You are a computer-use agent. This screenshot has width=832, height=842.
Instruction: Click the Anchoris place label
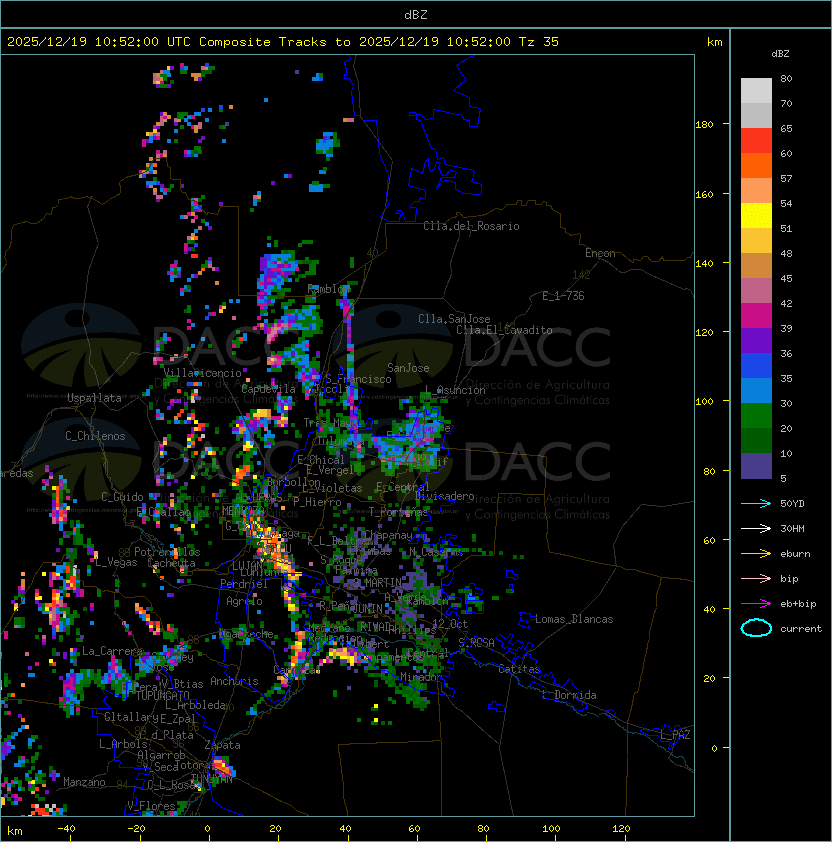pos(234,681)
